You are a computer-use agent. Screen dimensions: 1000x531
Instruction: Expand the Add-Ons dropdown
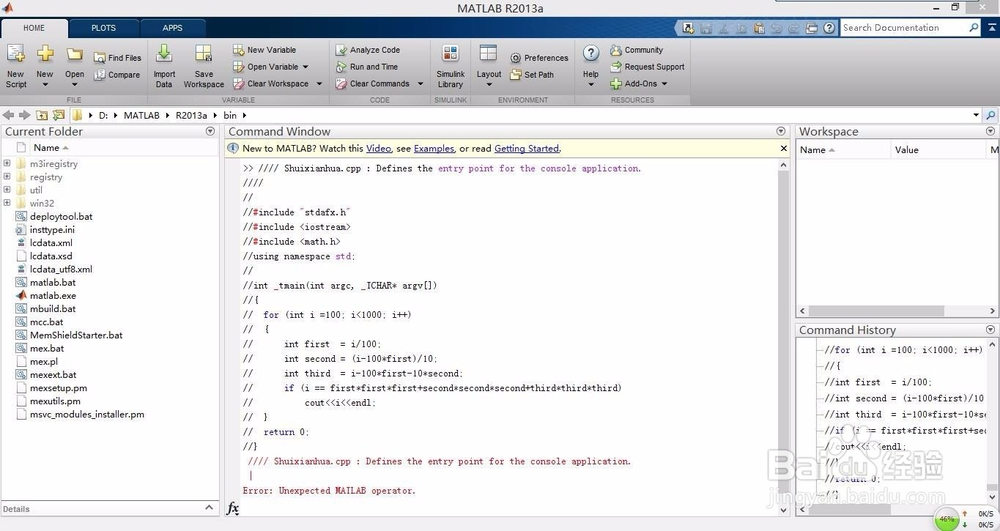(664, 84)
